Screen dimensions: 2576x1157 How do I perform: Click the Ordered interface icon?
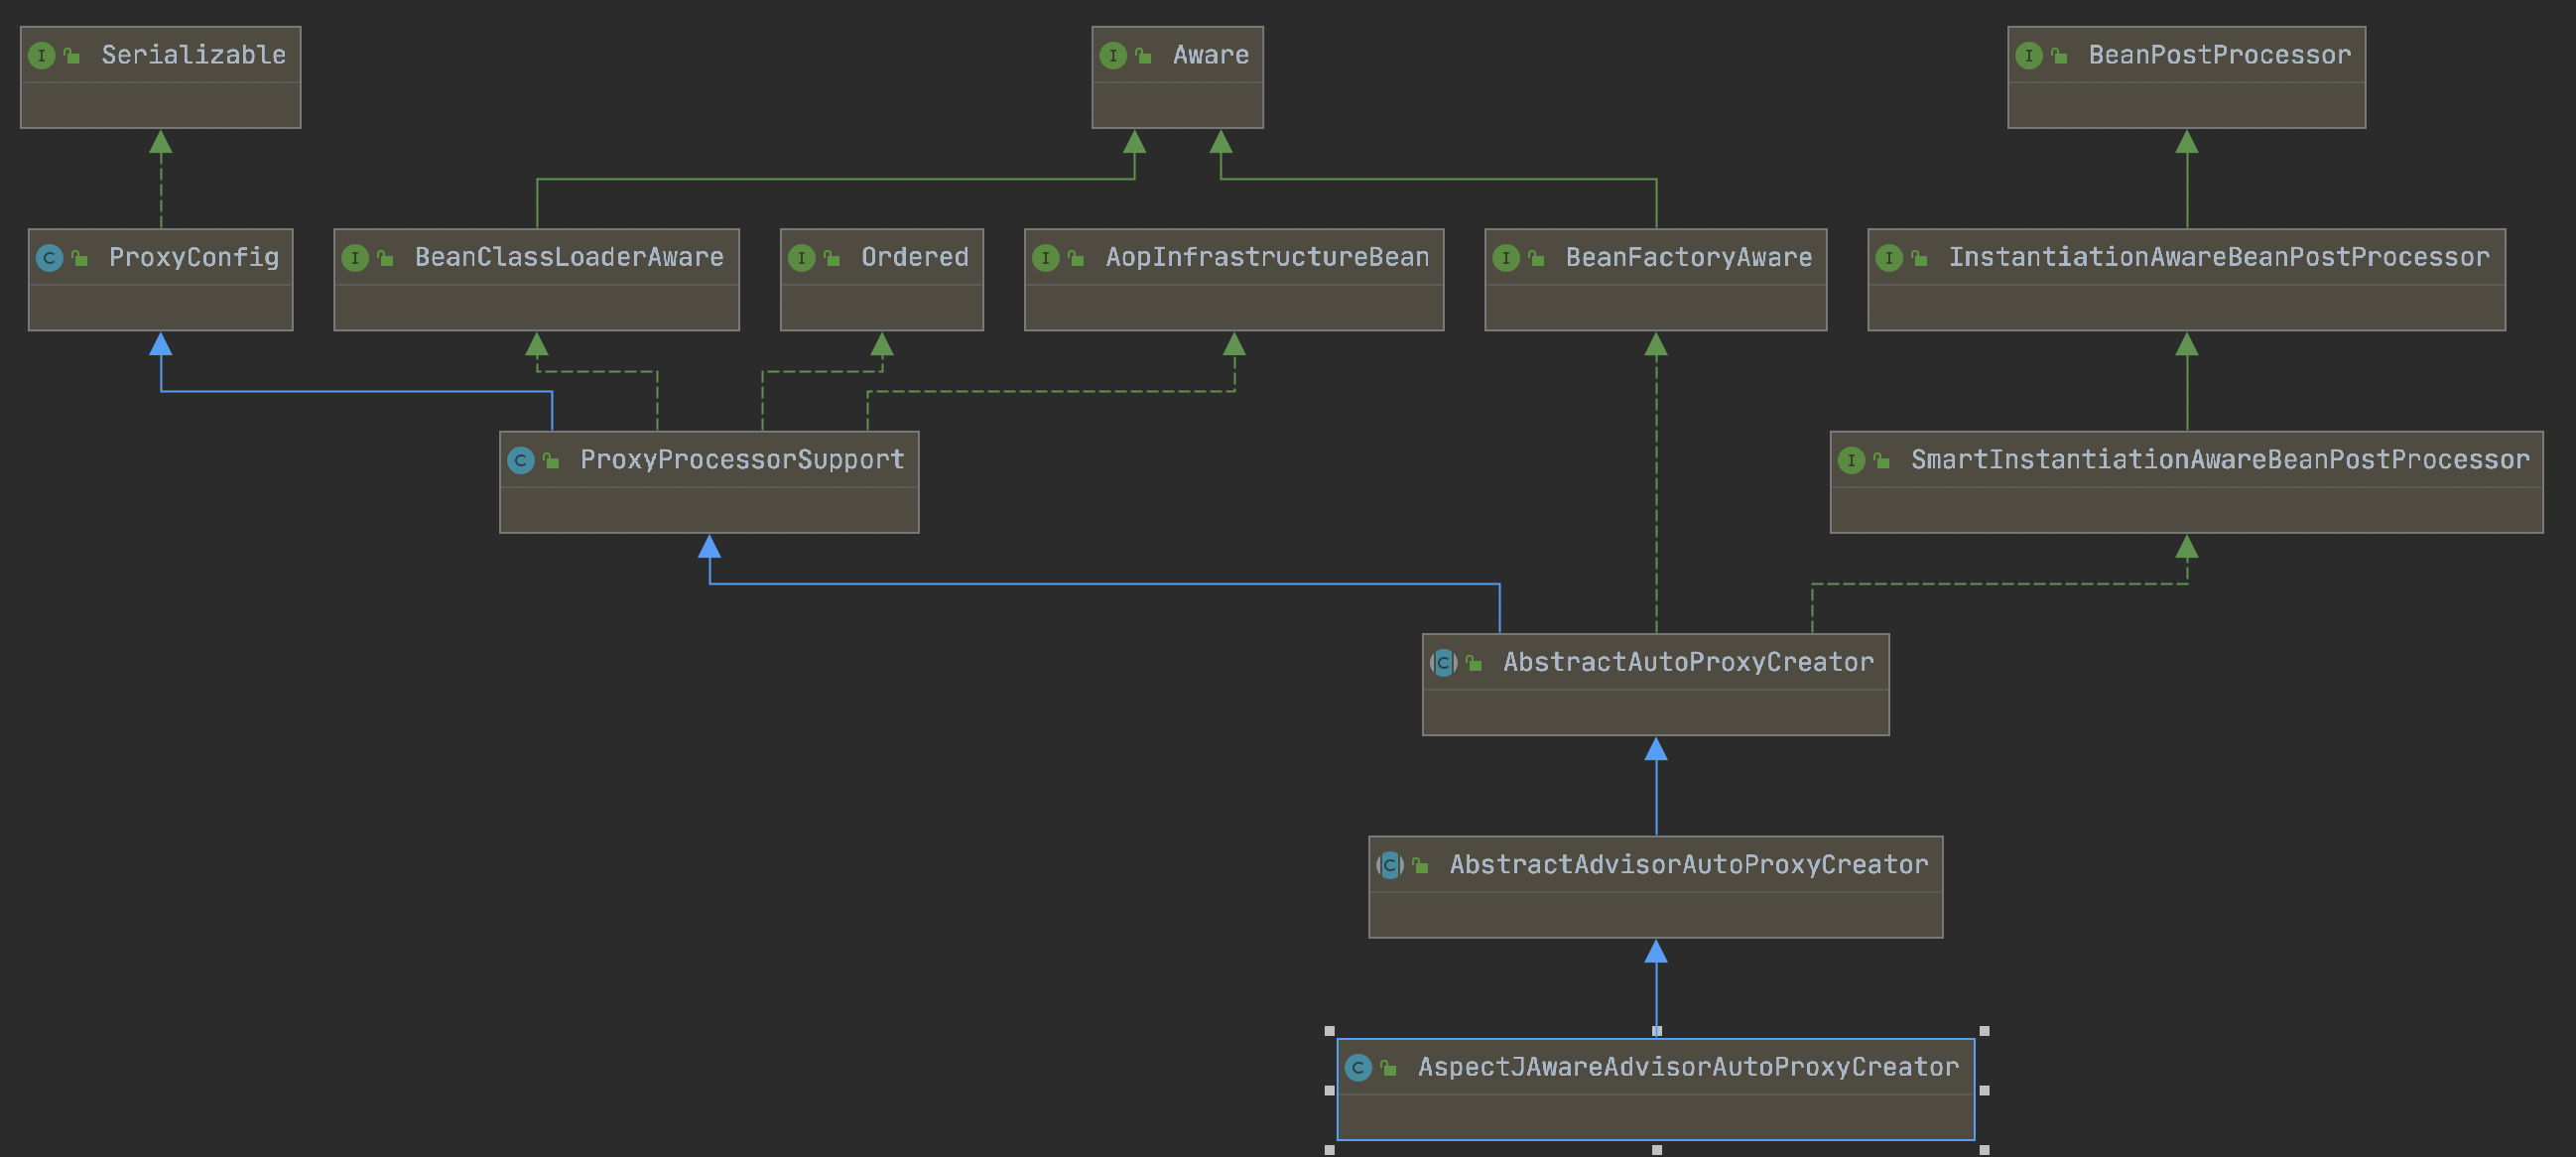(x=801, y=258)
